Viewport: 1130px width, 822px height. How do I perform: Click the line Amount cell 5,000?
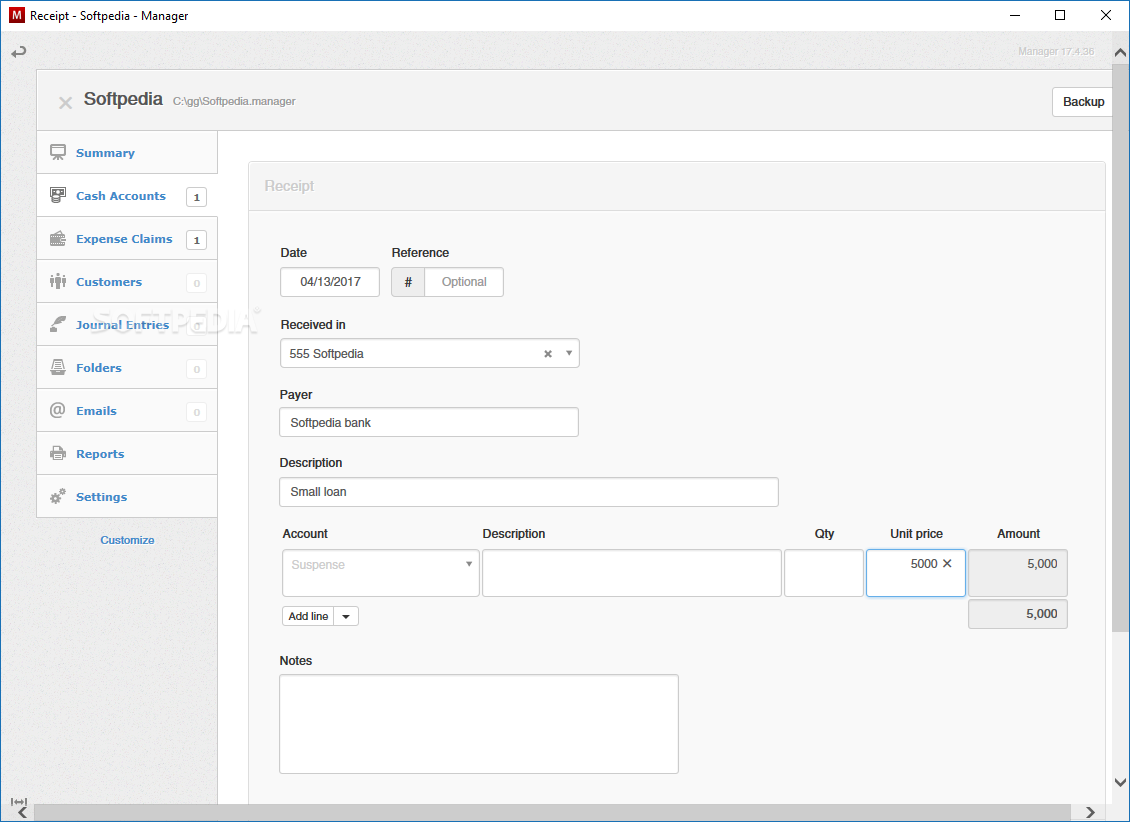click(x=1018, y=573)
